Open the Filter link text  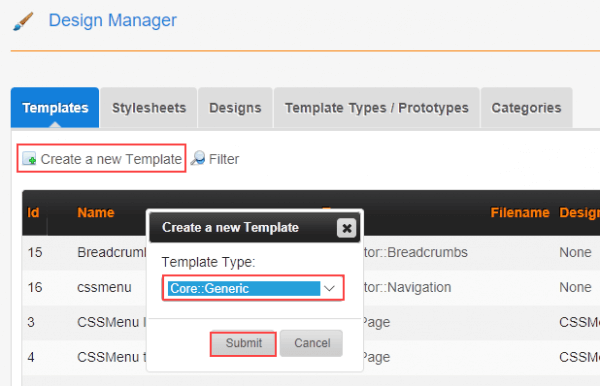tap(224, 159)
